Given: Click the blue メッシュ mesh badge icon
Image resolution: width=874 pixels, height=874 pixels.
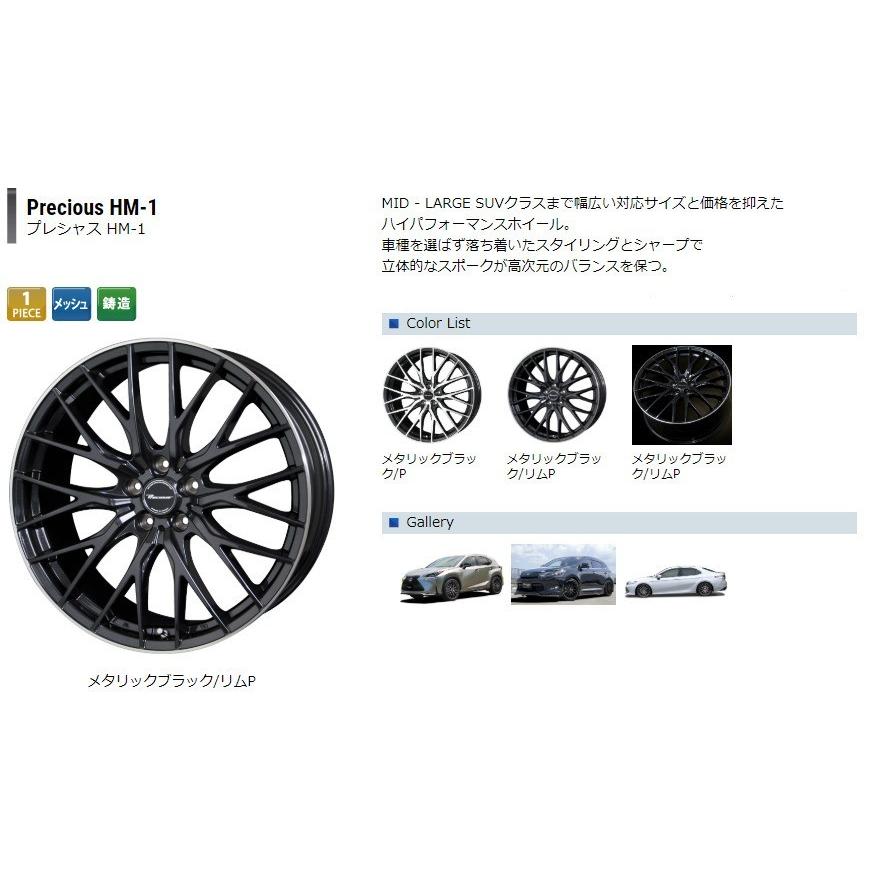Looking at the screenshot, I should (71, 304).
